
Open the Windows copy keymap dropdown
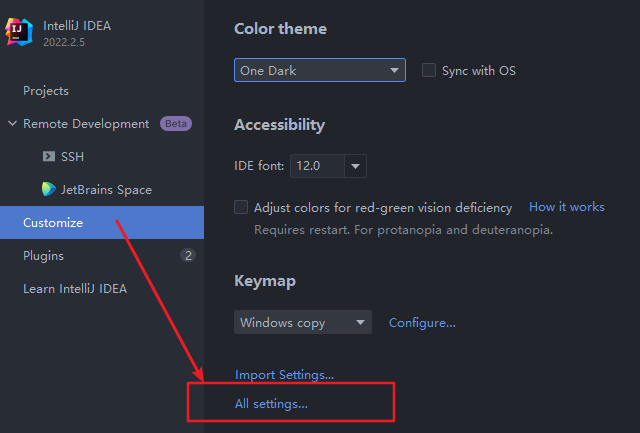tap(303, 322)
